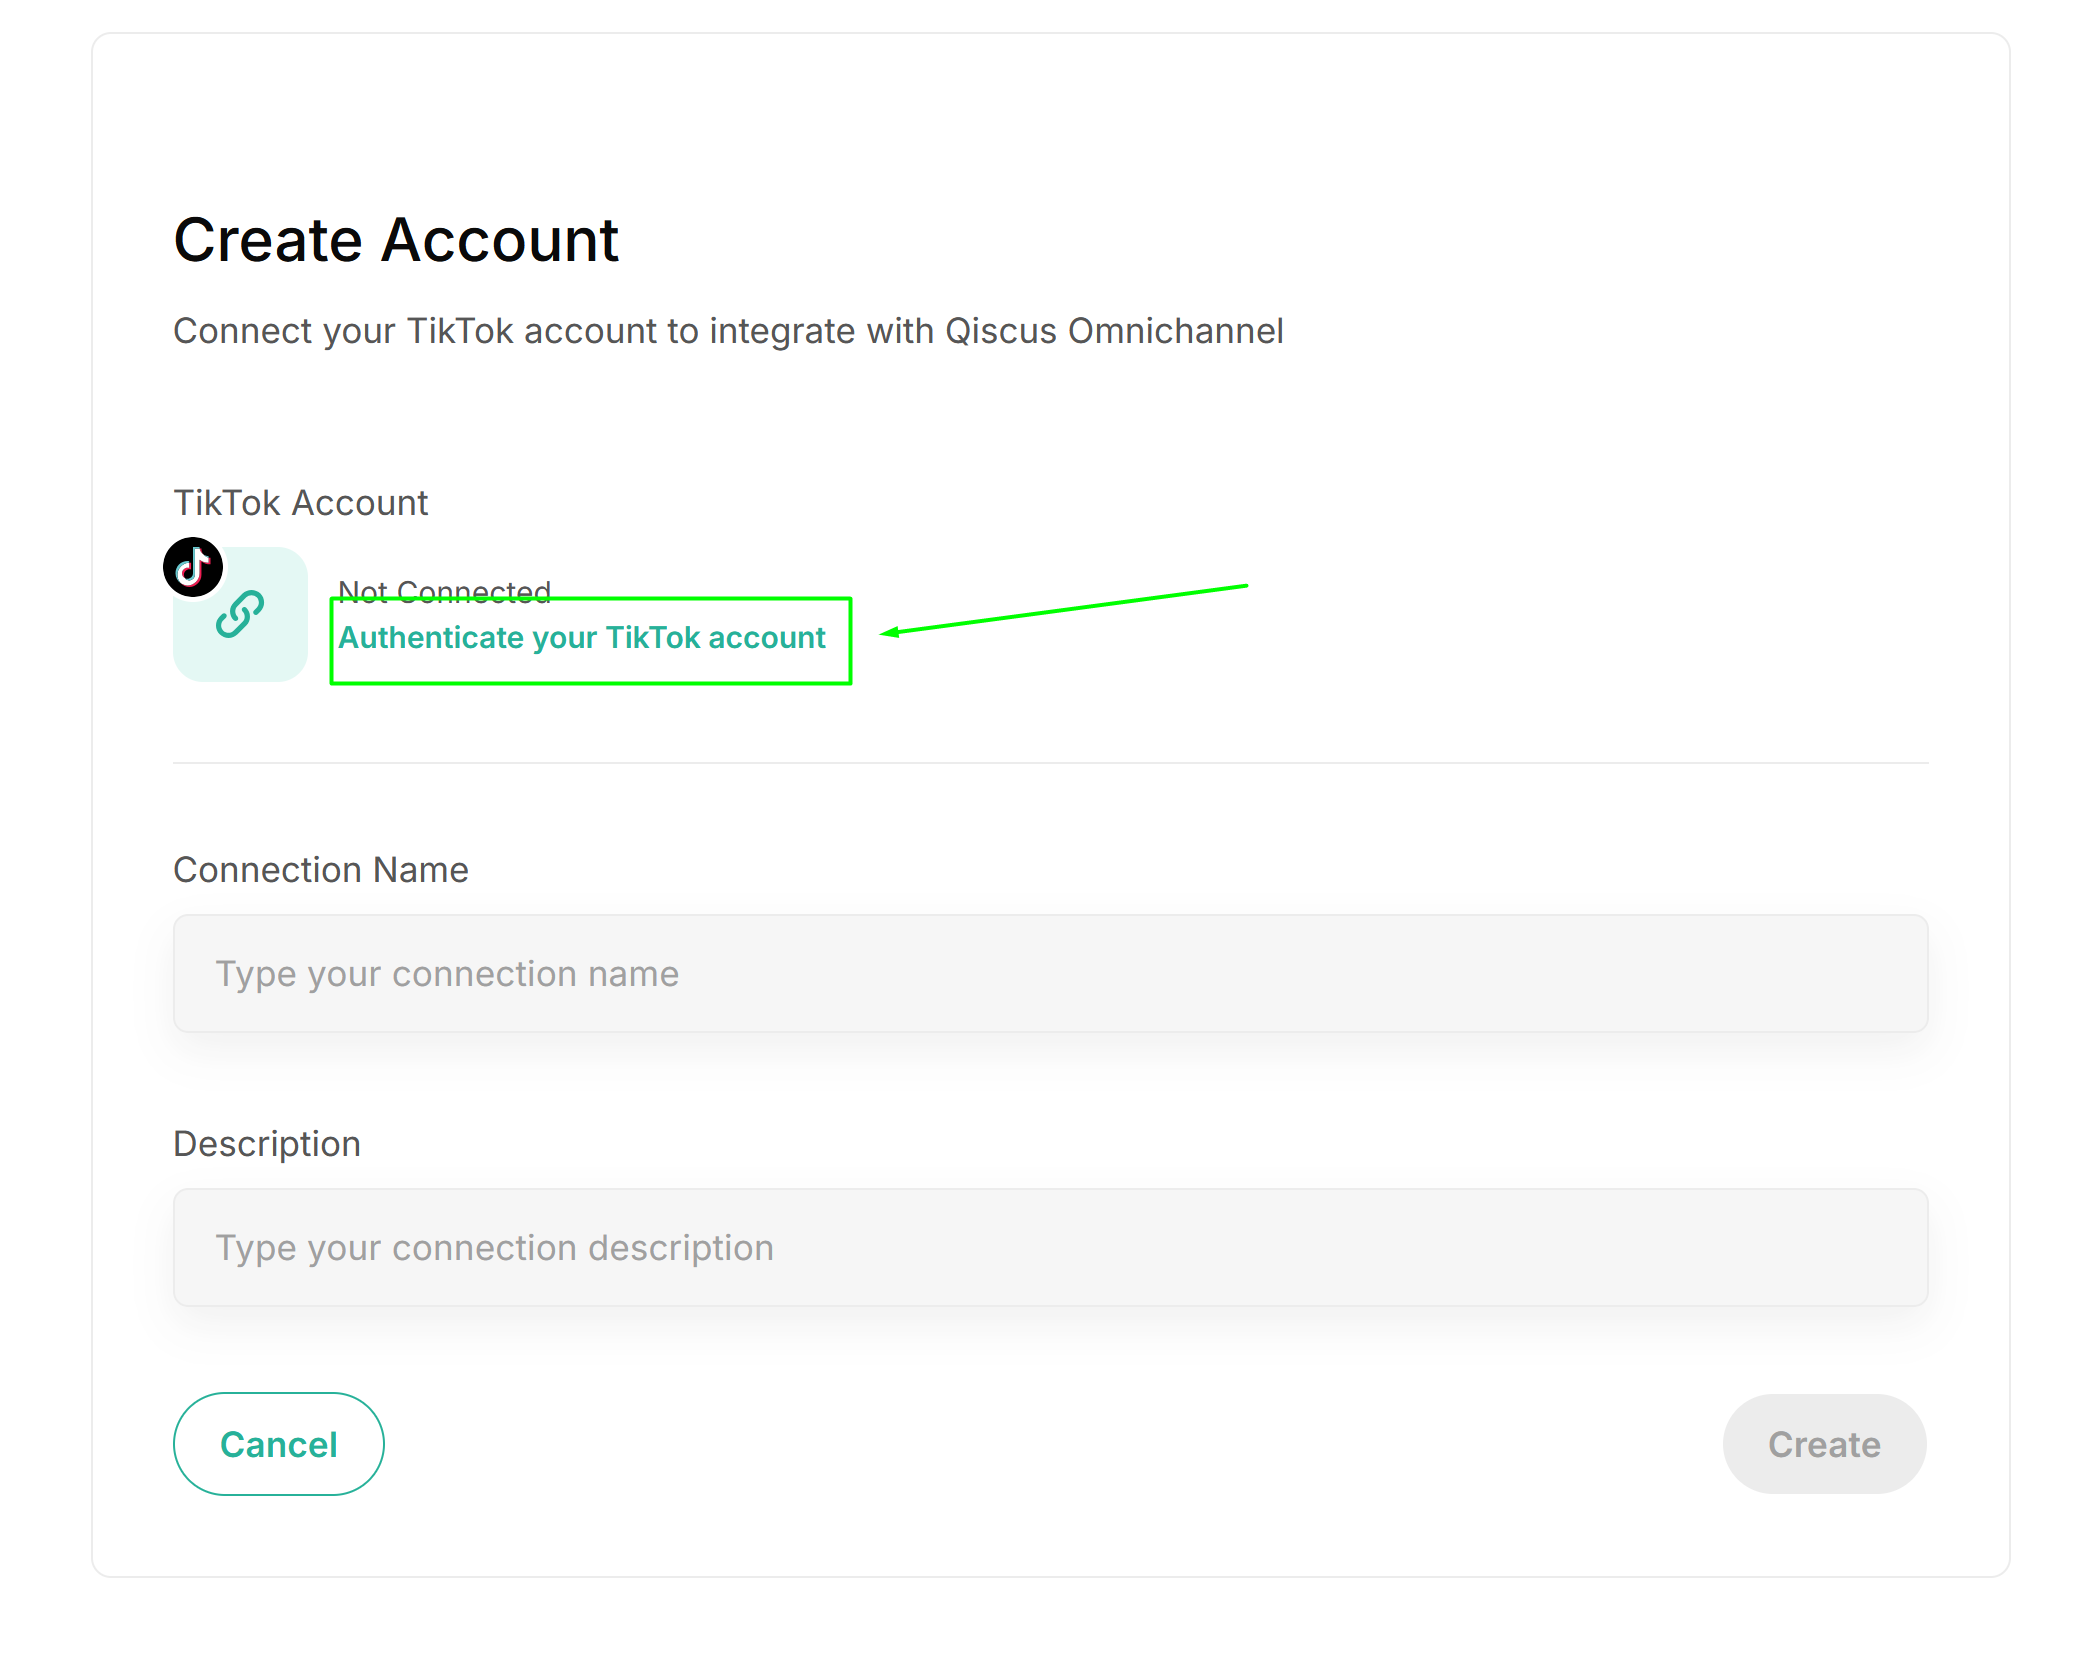Click the Connect your TikTok account subtitle

pyautogui.click(x=728, y=331)
